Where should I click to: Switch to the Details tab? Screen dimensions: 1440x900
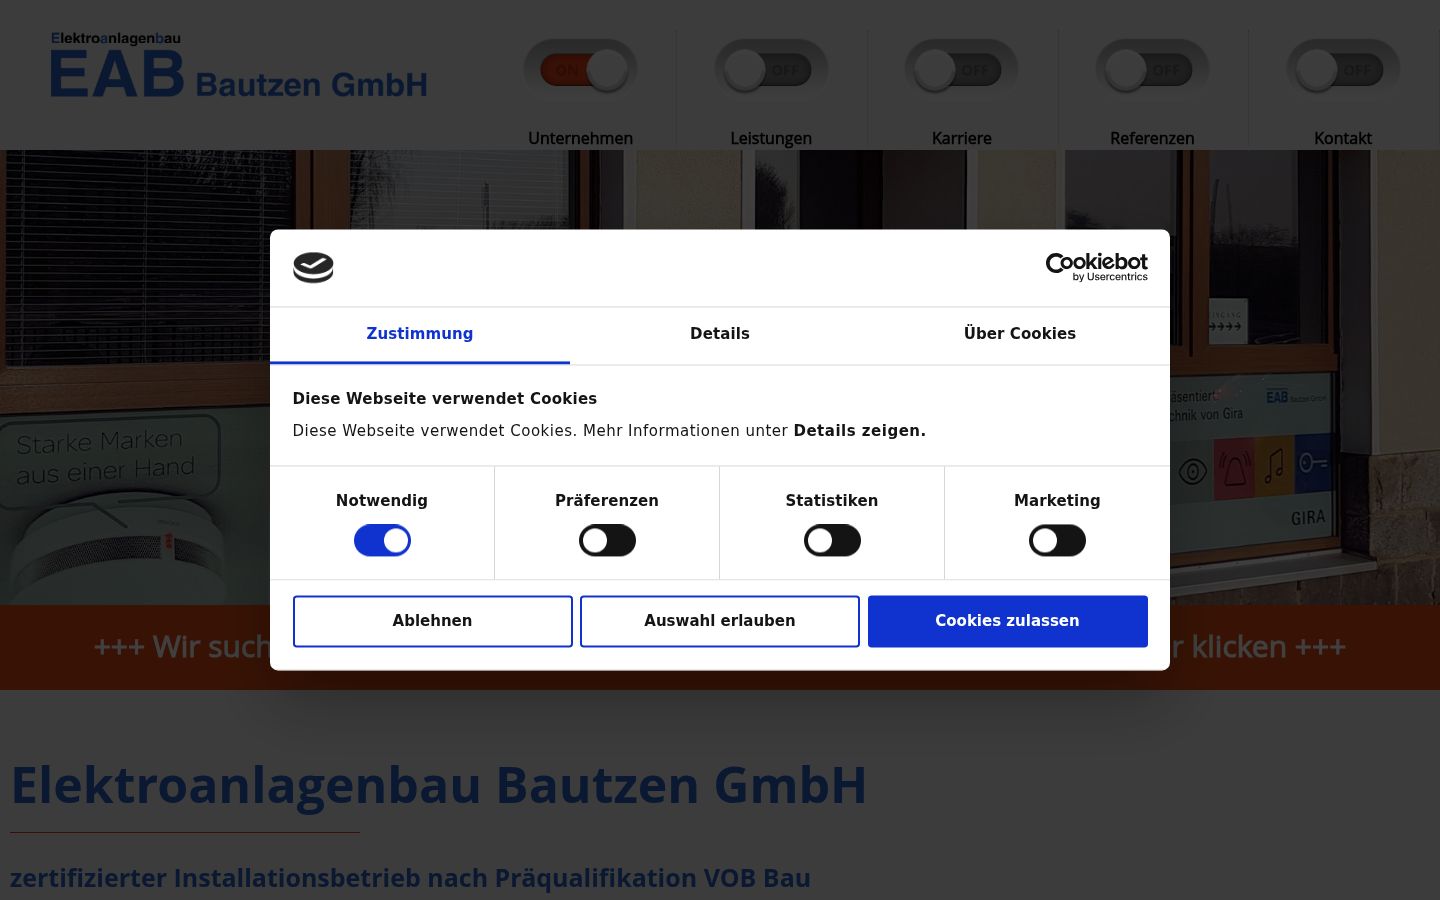point(720,334)
